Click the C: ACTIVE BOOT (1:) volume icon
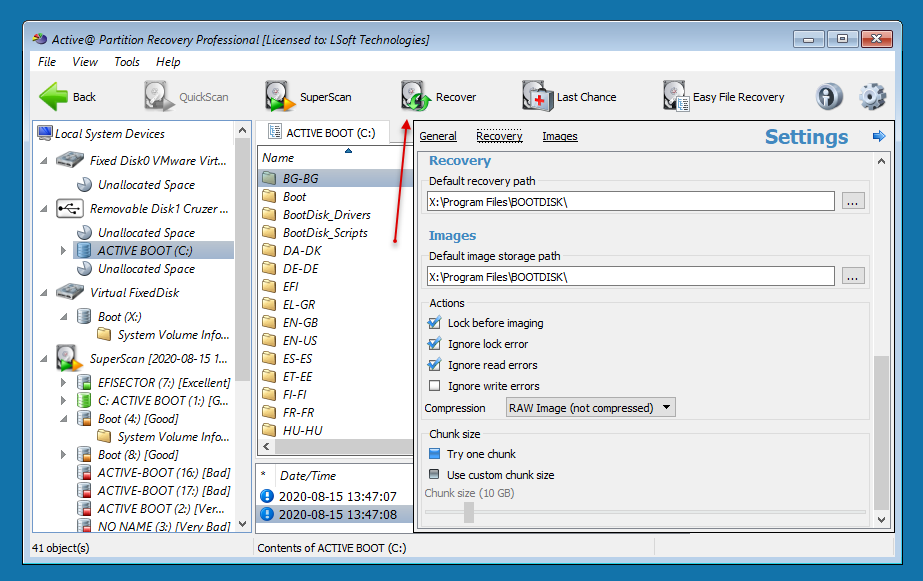923x581 pixels. [x=84, y=400]
